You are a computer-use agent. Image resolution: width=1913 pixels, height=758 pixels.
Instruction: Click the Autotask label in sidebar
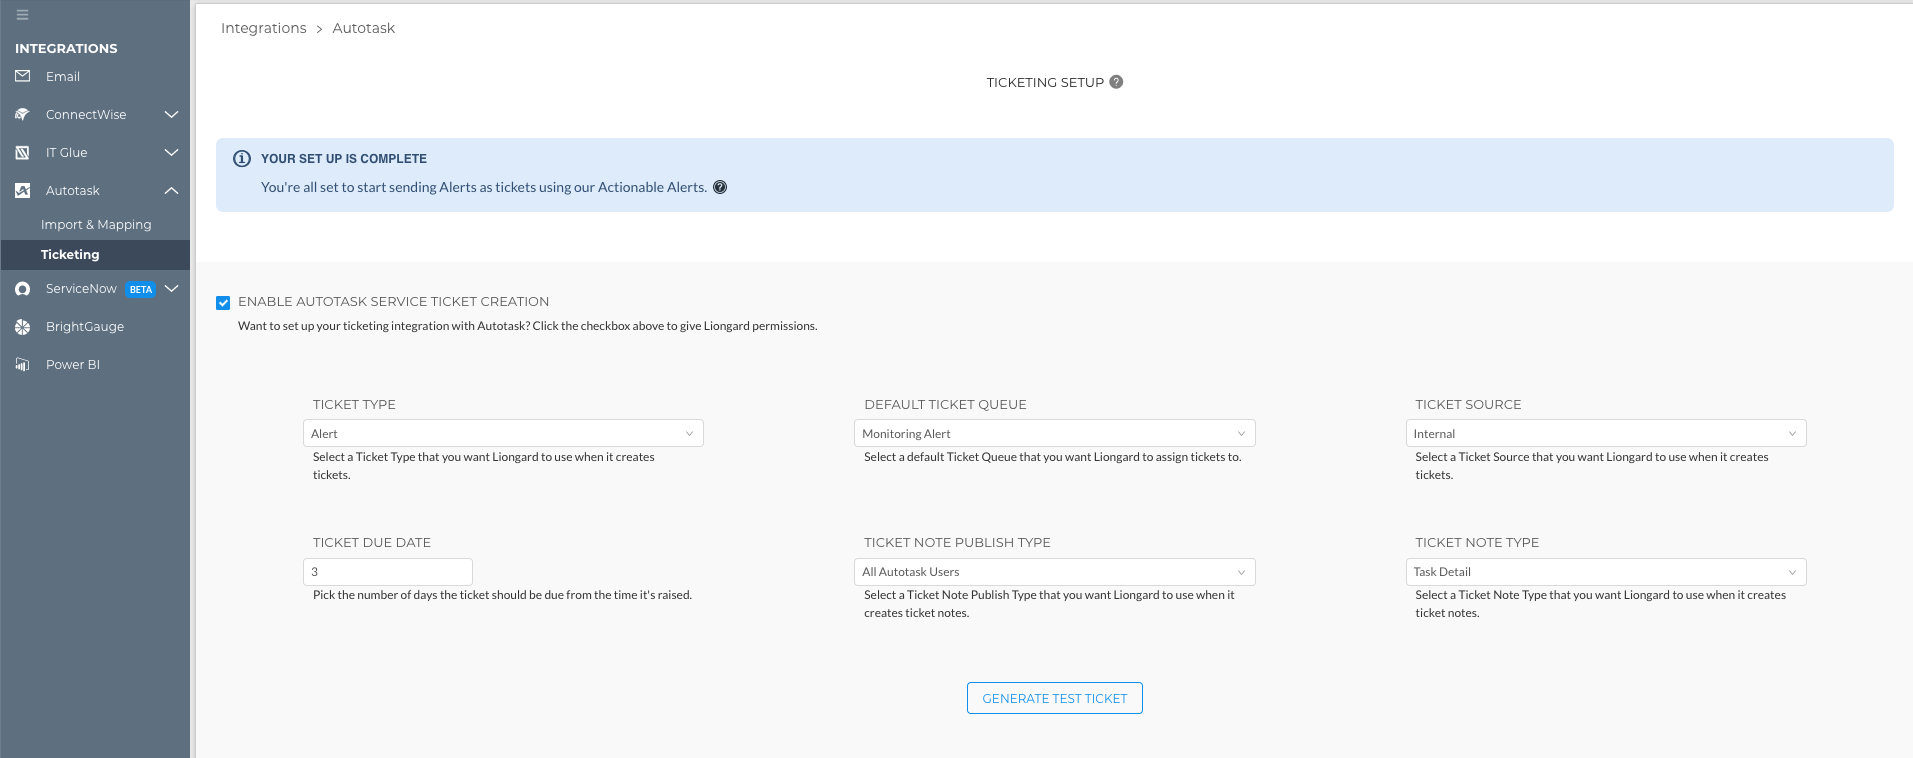coord(73,190)
